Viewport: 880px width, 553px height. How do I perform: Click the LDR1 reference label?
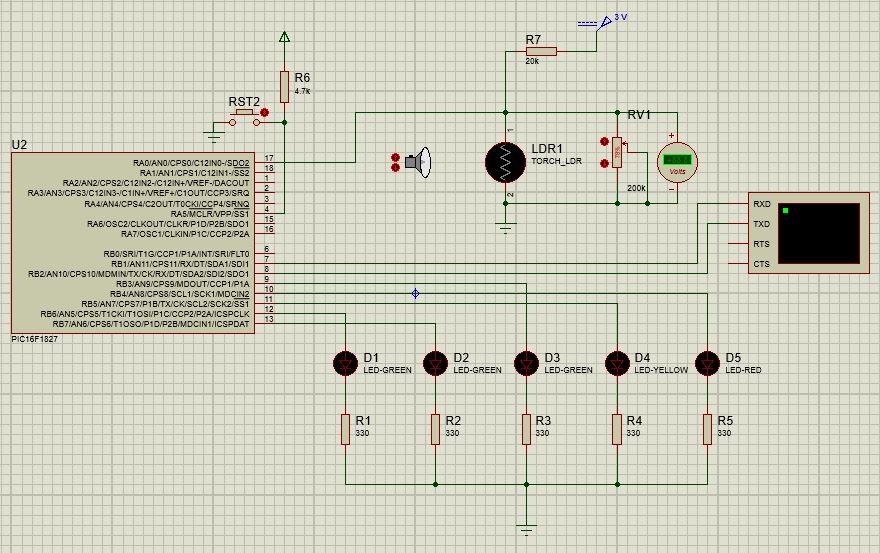547,149
